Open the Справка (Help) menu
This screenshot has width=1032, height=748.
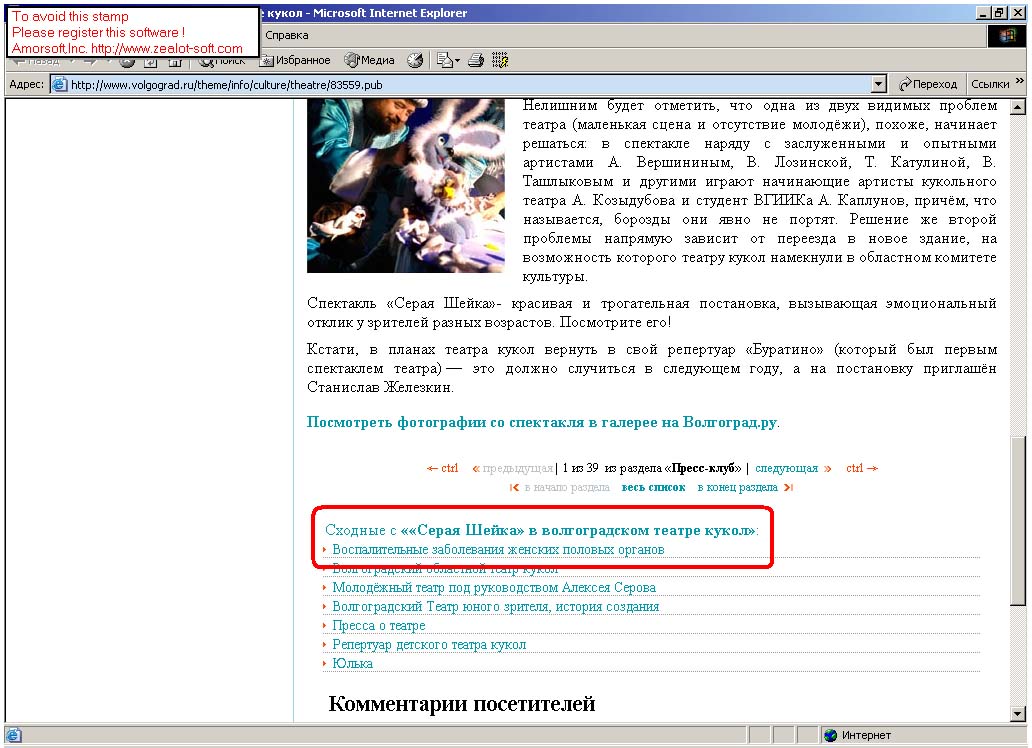[x=287, y=35]
